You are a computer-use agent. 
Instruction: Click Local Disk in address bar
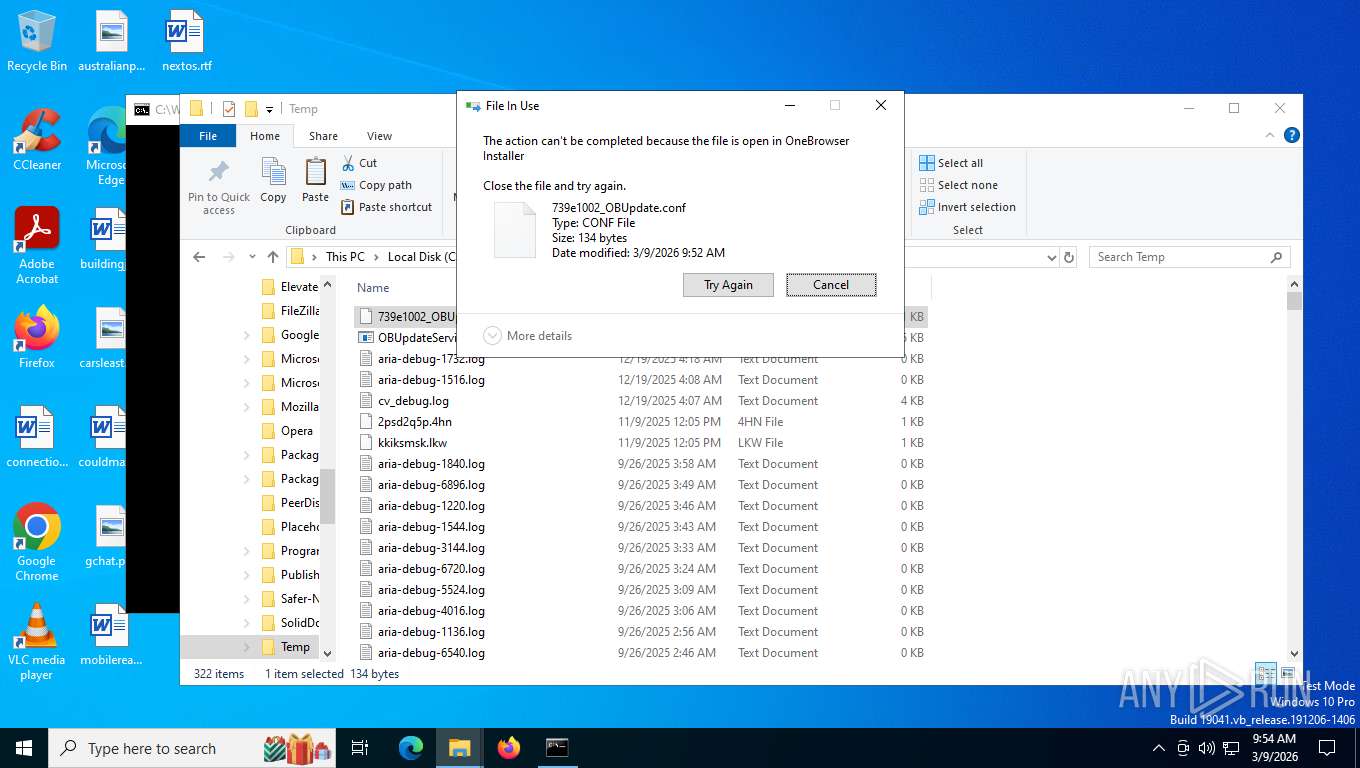421,257
